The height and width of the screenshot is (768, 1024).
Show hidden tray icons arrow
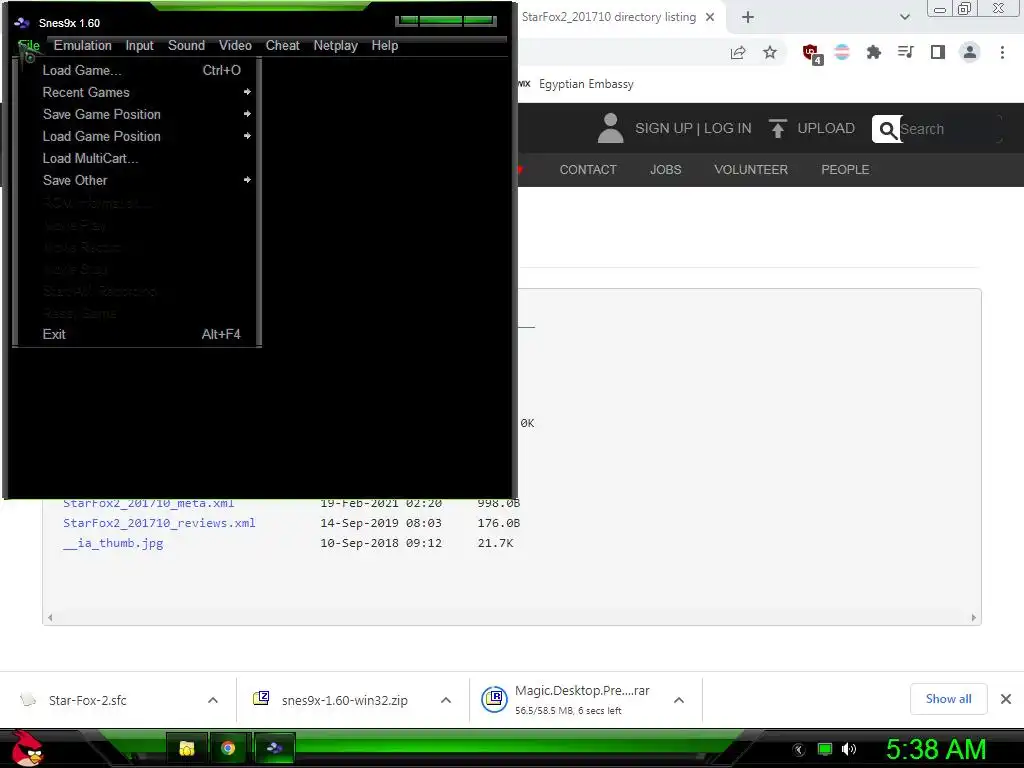(799, 749)
